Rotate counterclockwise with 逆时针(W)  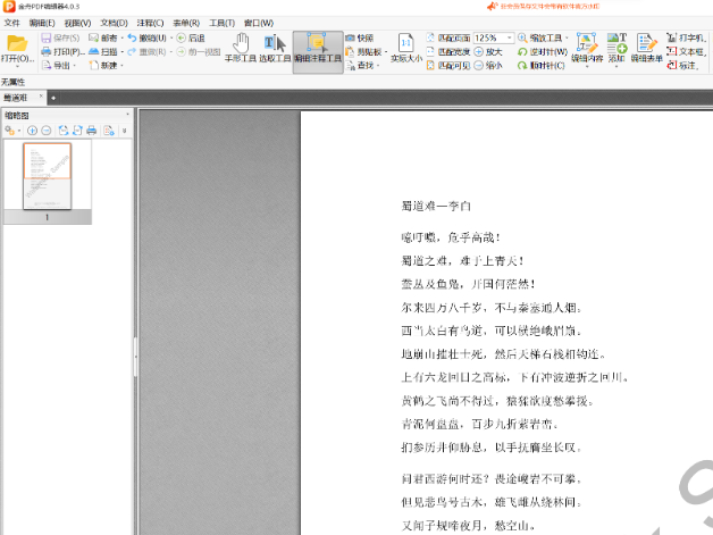point(542,52)
